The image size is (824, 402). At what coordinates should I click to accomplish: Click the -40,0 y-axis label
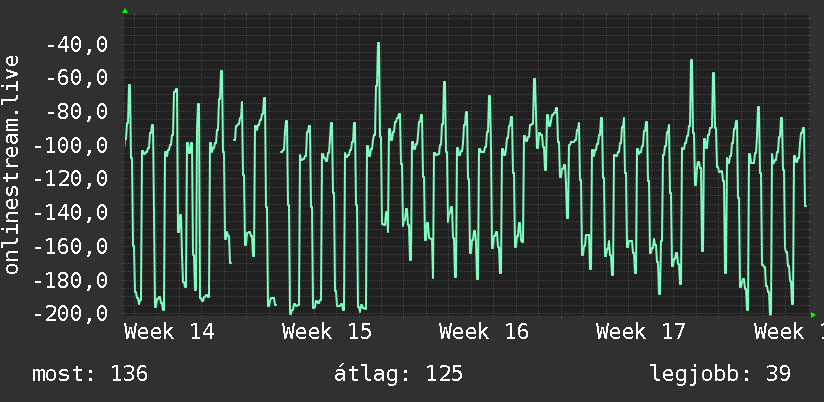click(x=77, y=45)
